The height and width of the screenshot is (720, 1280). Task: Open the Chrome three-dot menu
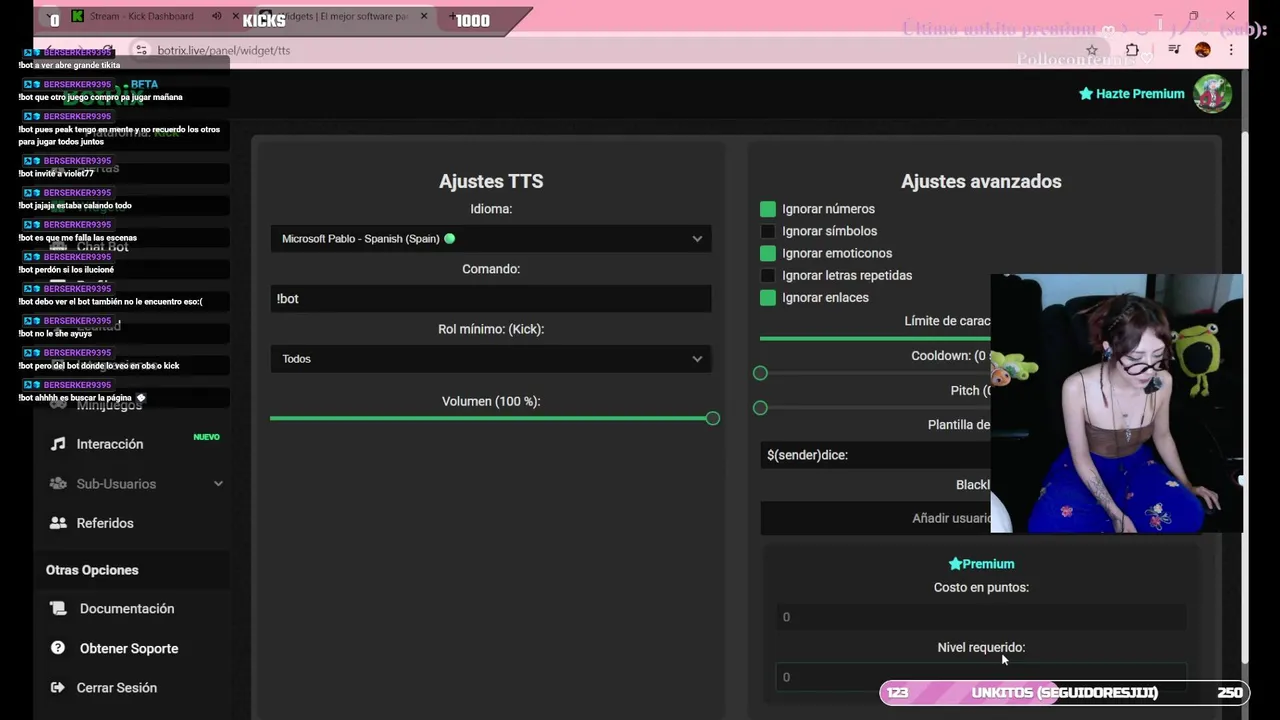[x=1231, y=50]
